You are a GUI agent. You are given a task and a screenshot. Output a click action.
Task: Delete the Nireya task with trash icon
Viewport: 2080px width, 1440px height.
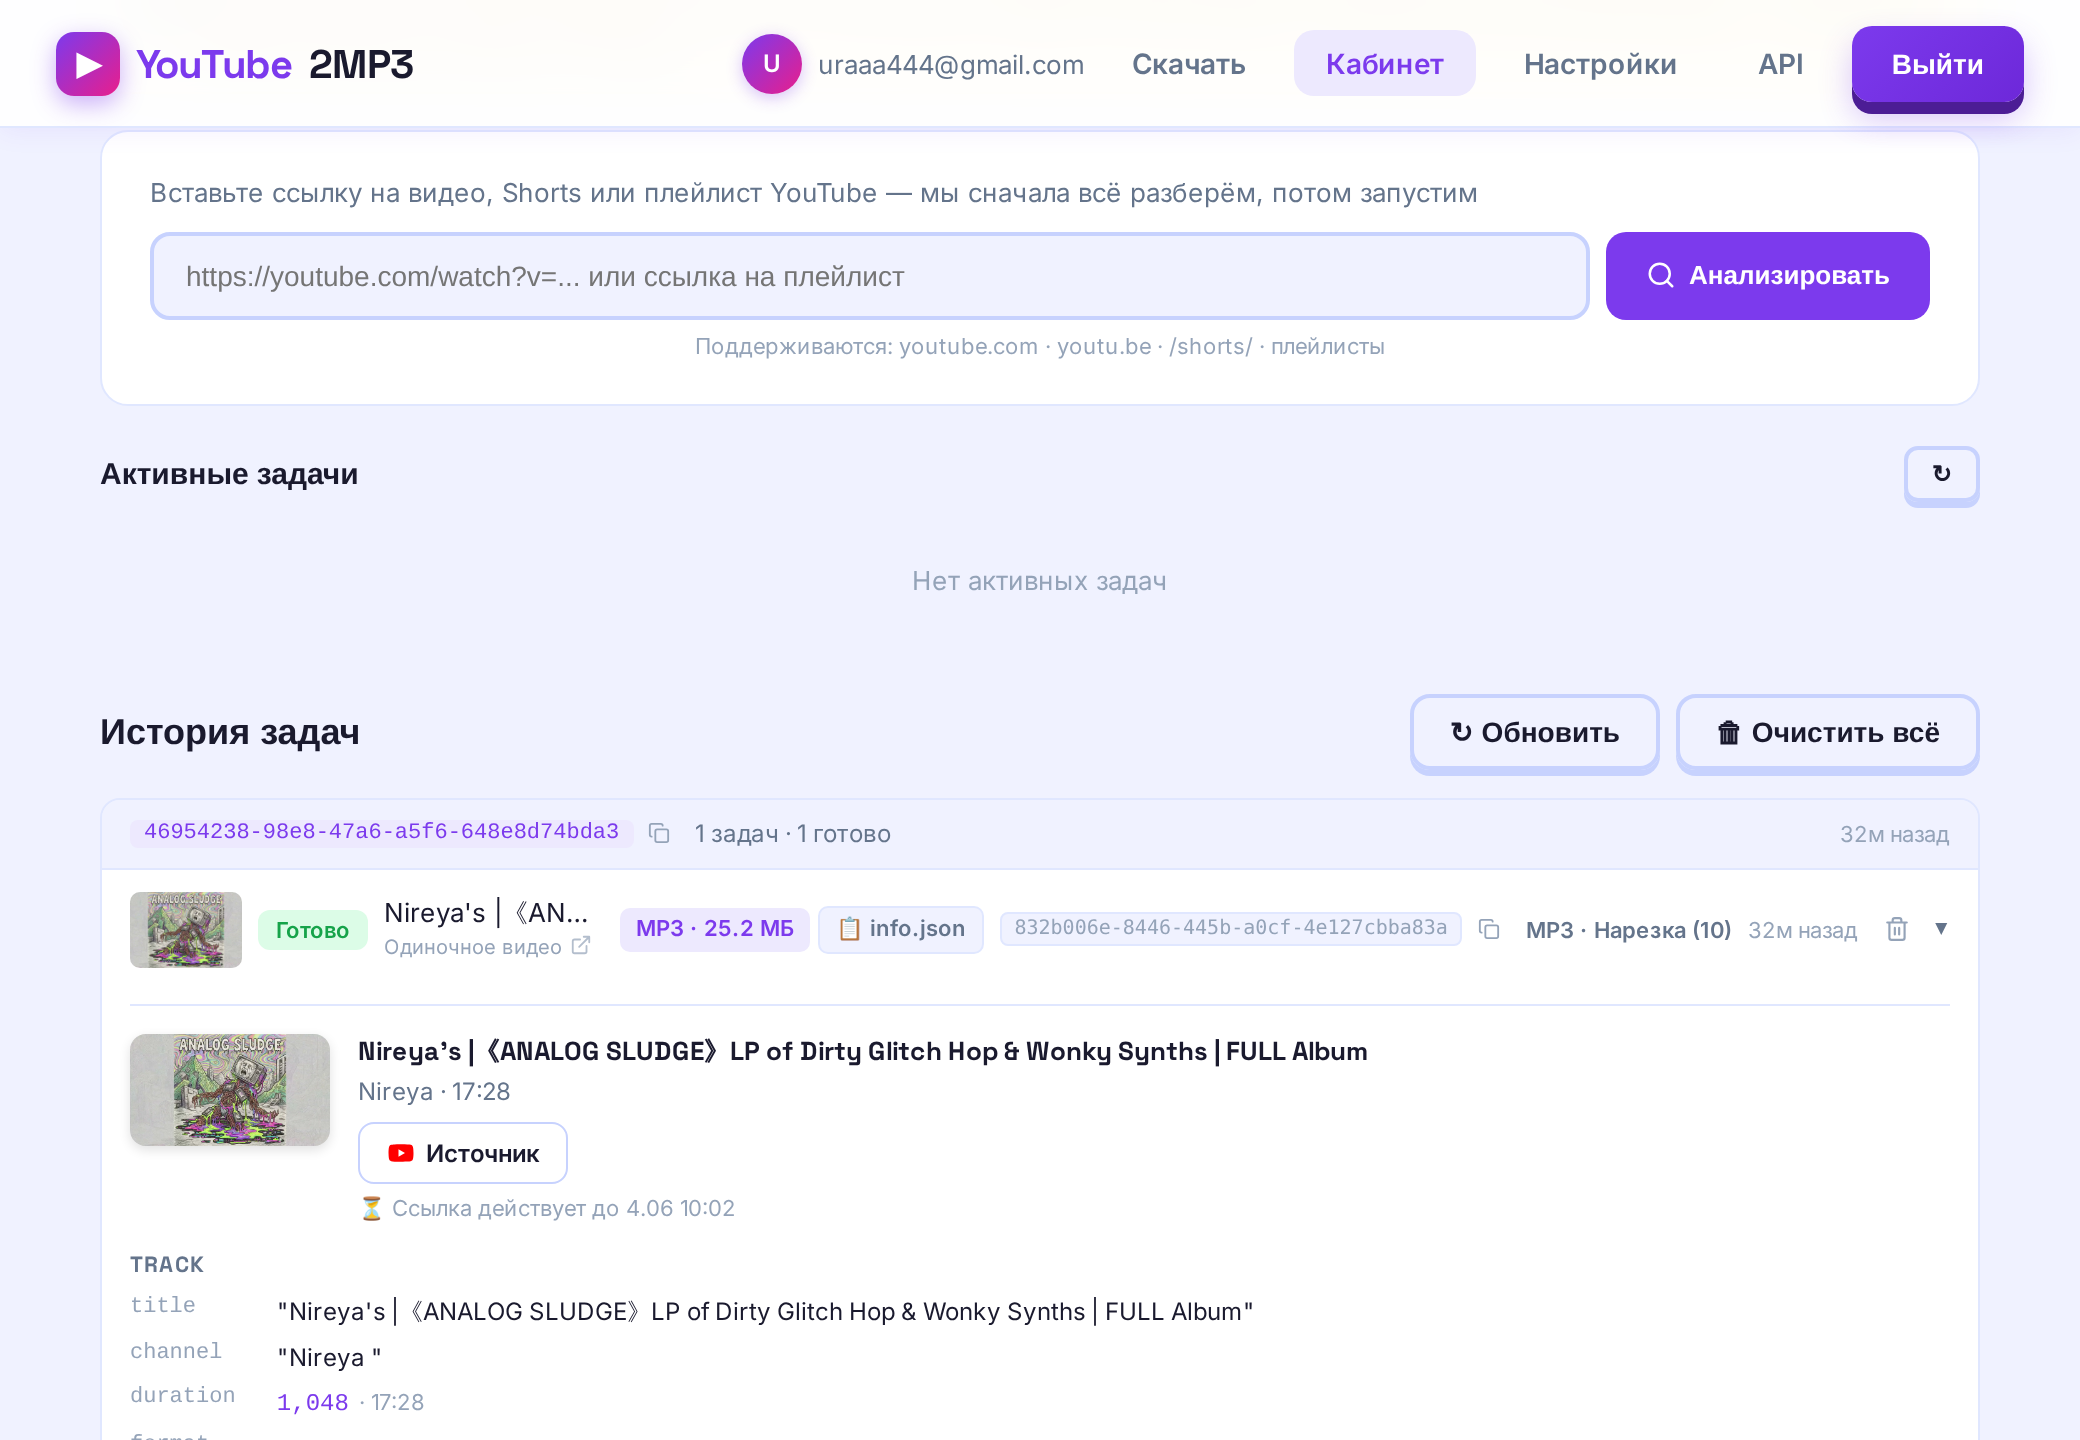point(1897,929)
